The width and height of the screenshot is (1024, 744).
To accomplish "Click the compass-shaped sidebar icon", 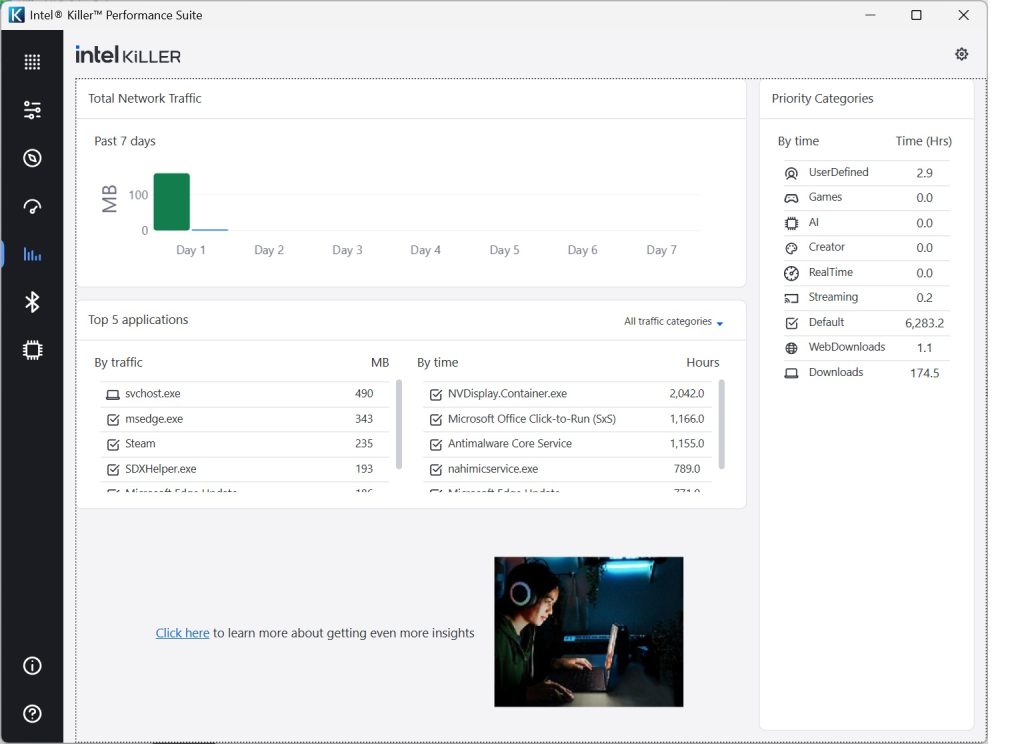I will coord(32,158).
